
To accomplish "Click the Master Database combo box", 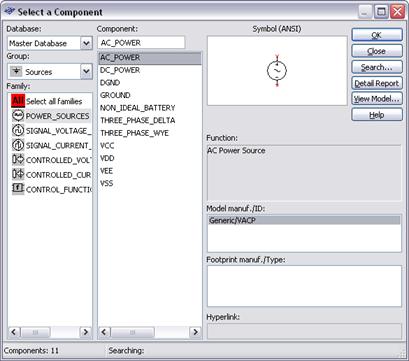I will (50, 43).
